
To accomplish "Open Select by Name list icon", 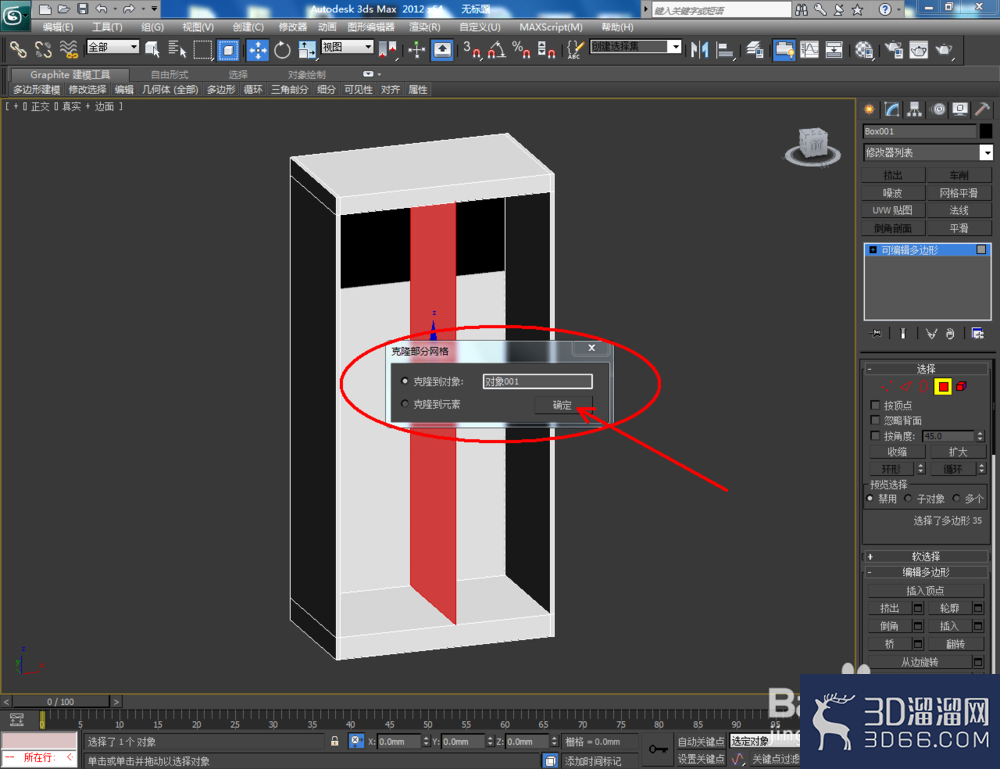I will [177, 50].
